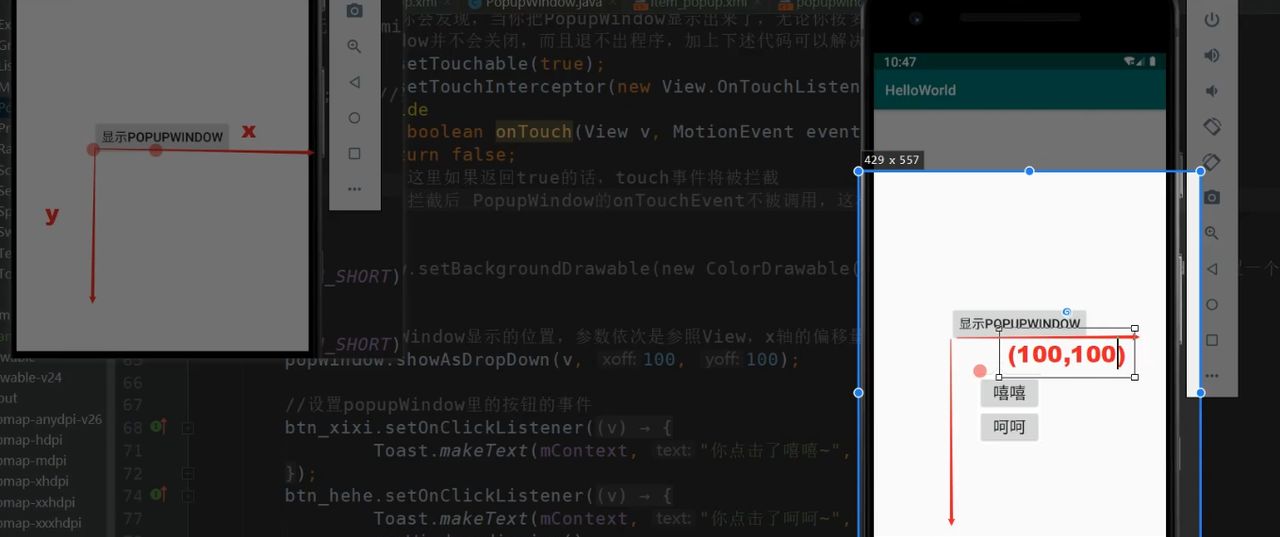Tap the Overview square in right emulator toolbar
The image size is (1280, 537).
pos(1212,340)
